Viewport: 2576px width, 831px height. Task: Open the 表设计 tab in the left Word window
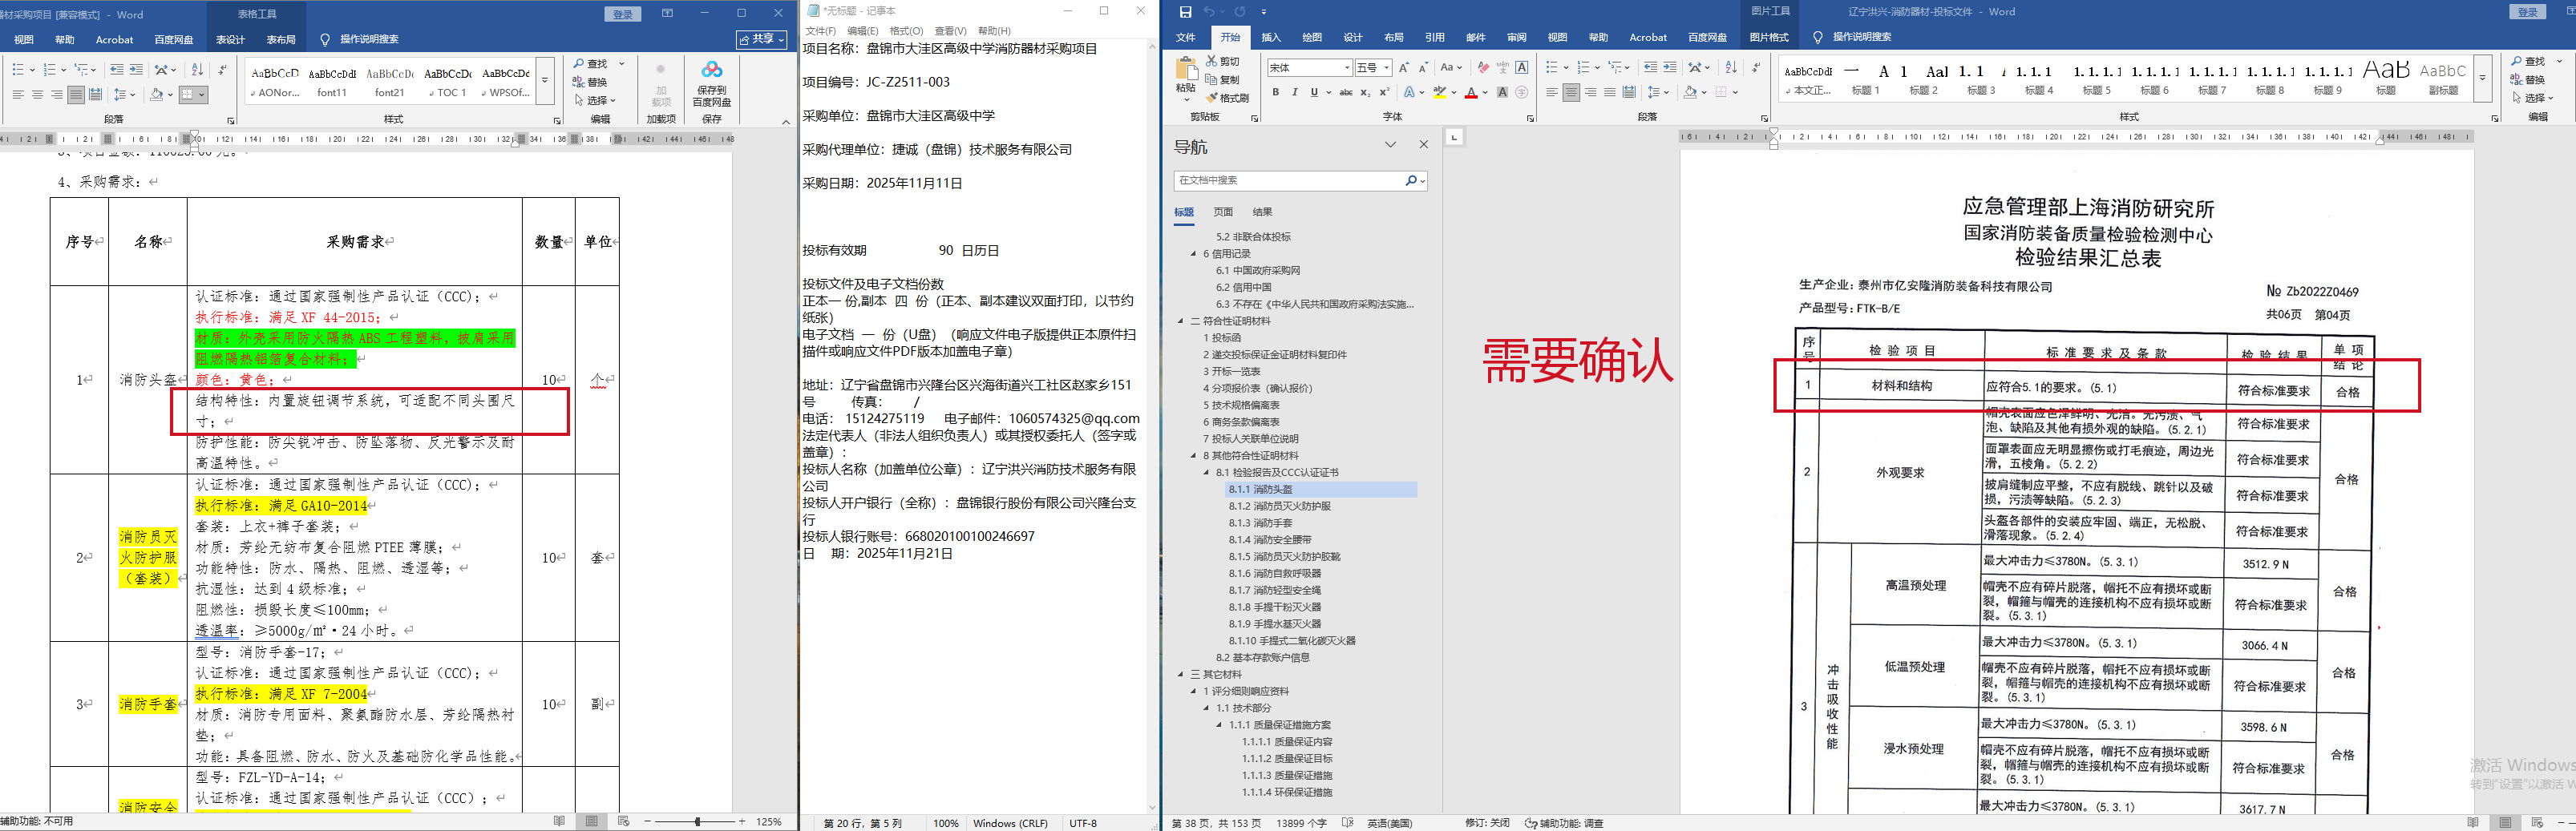tap(231, 39)
